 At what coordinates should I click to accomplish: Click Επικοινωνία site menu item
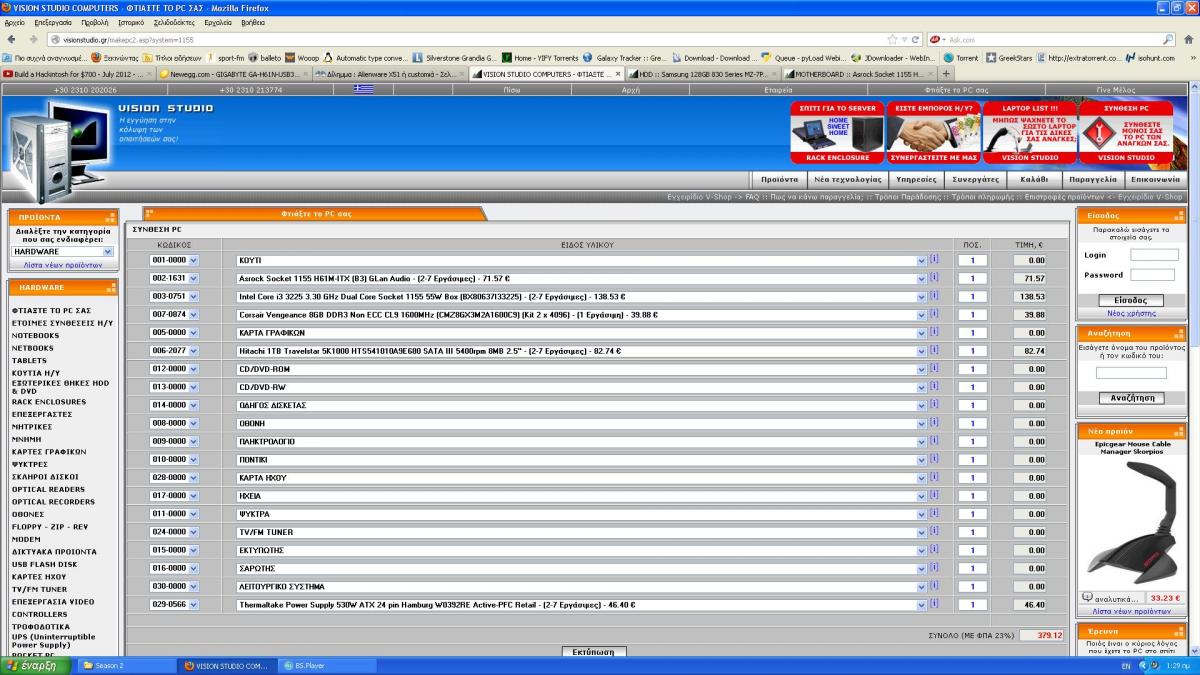(x=1154, y=179)
